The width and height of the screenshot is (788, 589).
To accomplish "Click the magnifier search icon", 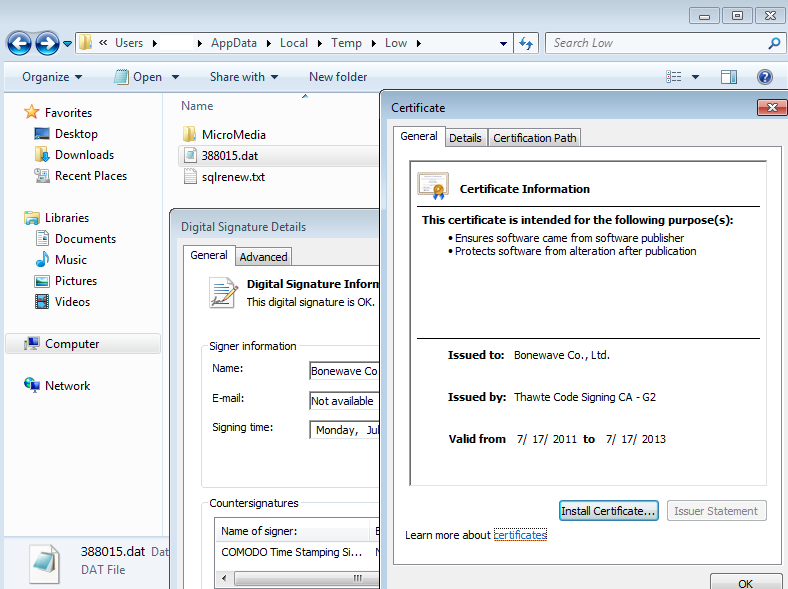I will pos(774,44).
